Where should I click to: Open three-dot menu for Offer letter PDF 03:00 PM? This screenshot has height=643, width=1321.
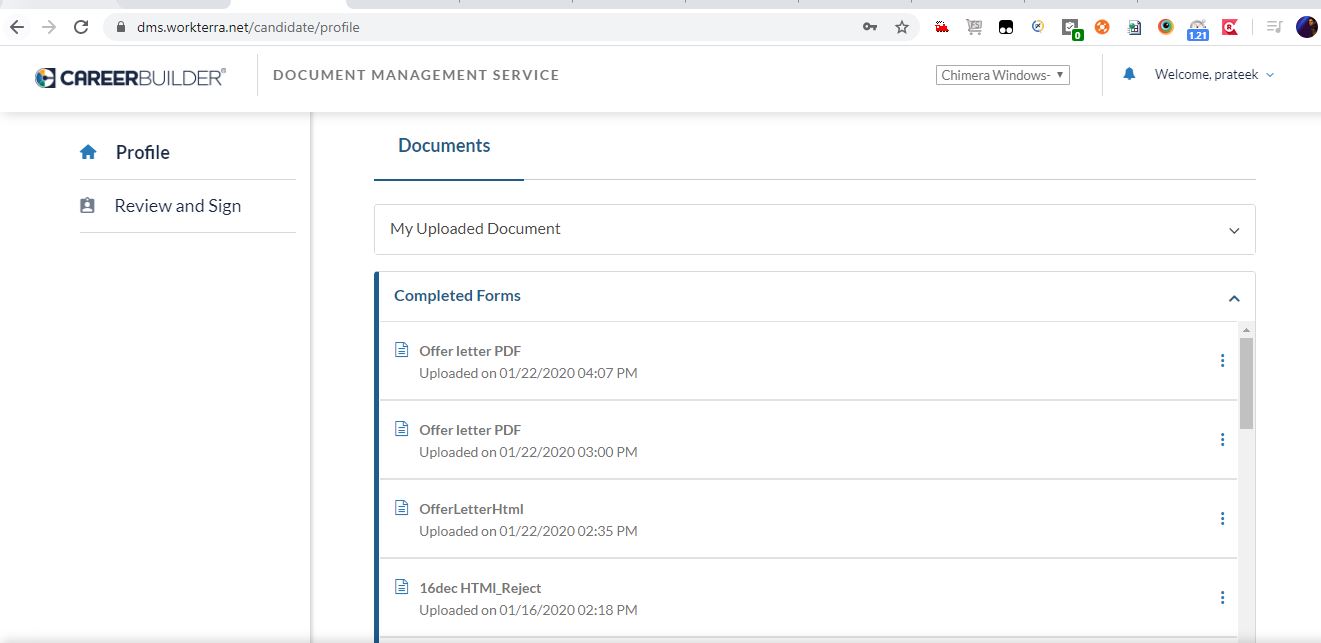pos(1222,440)
